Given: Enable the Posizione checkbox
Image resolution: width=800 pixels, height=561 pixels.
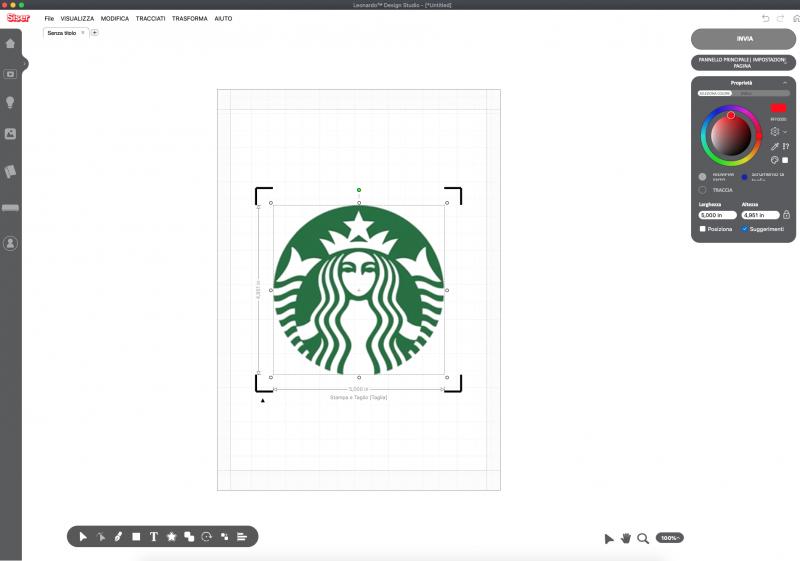Looking at the screenshot, I should pos(703,229).
